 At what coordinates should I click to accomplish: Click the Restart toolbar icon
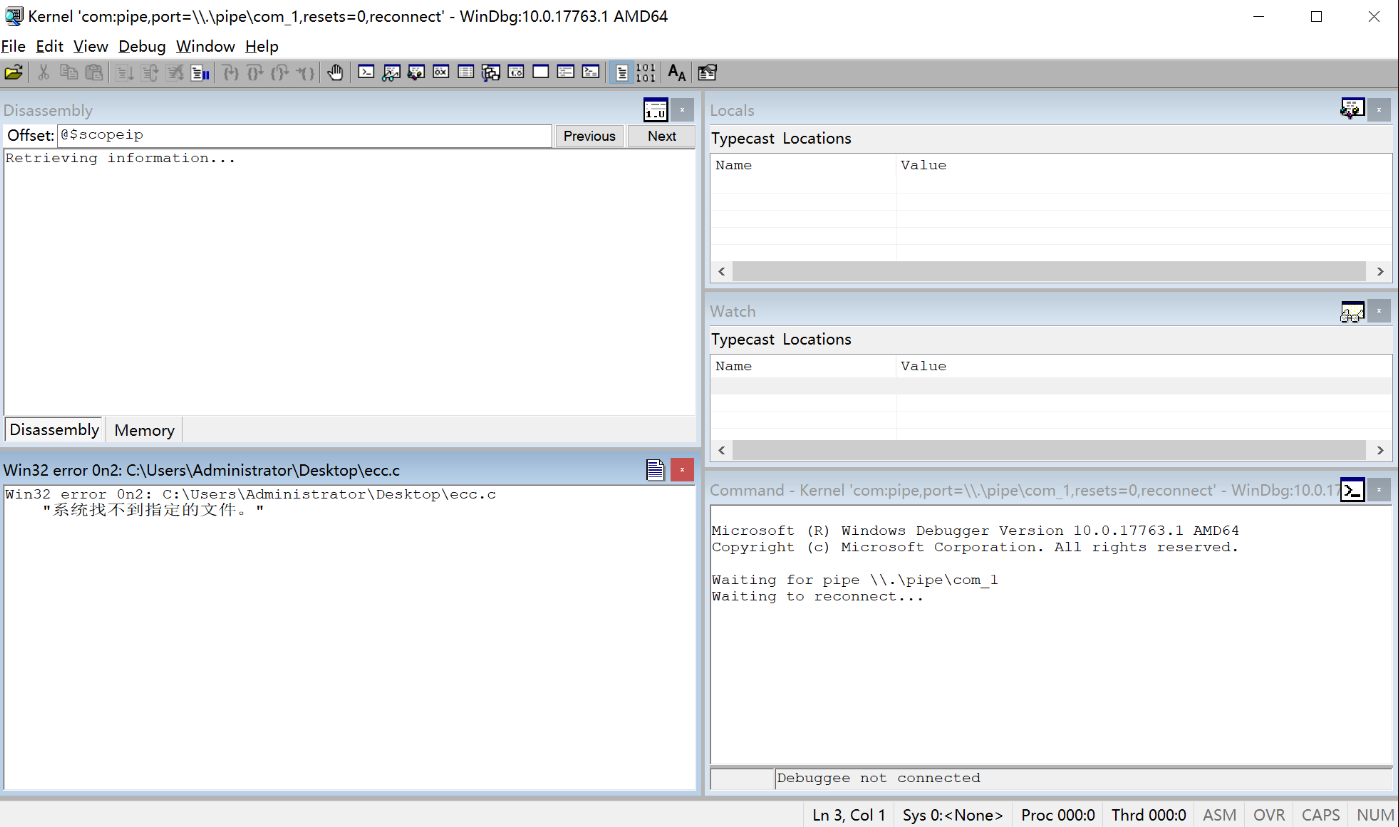point(150,72)
